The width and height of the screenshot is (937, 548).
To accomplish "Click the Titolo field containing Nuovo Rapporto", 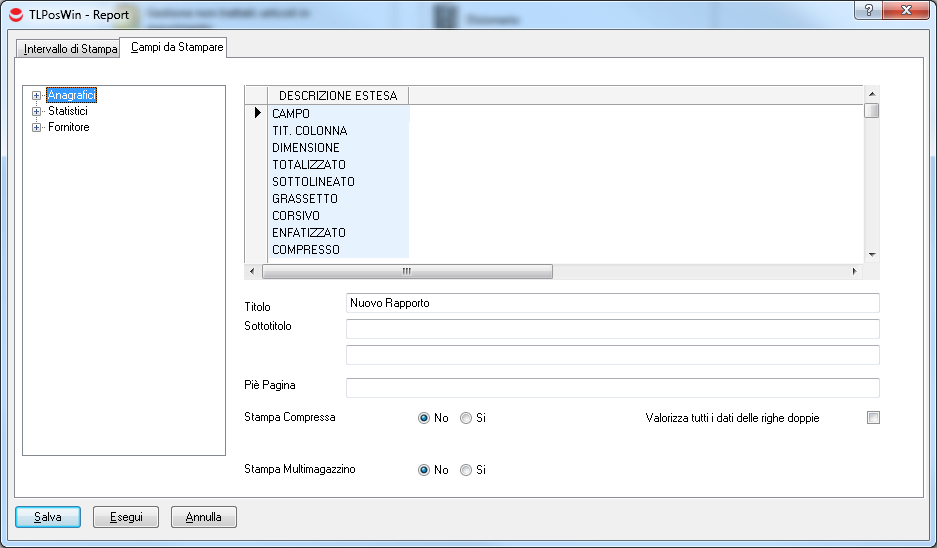I will [612, 303].
